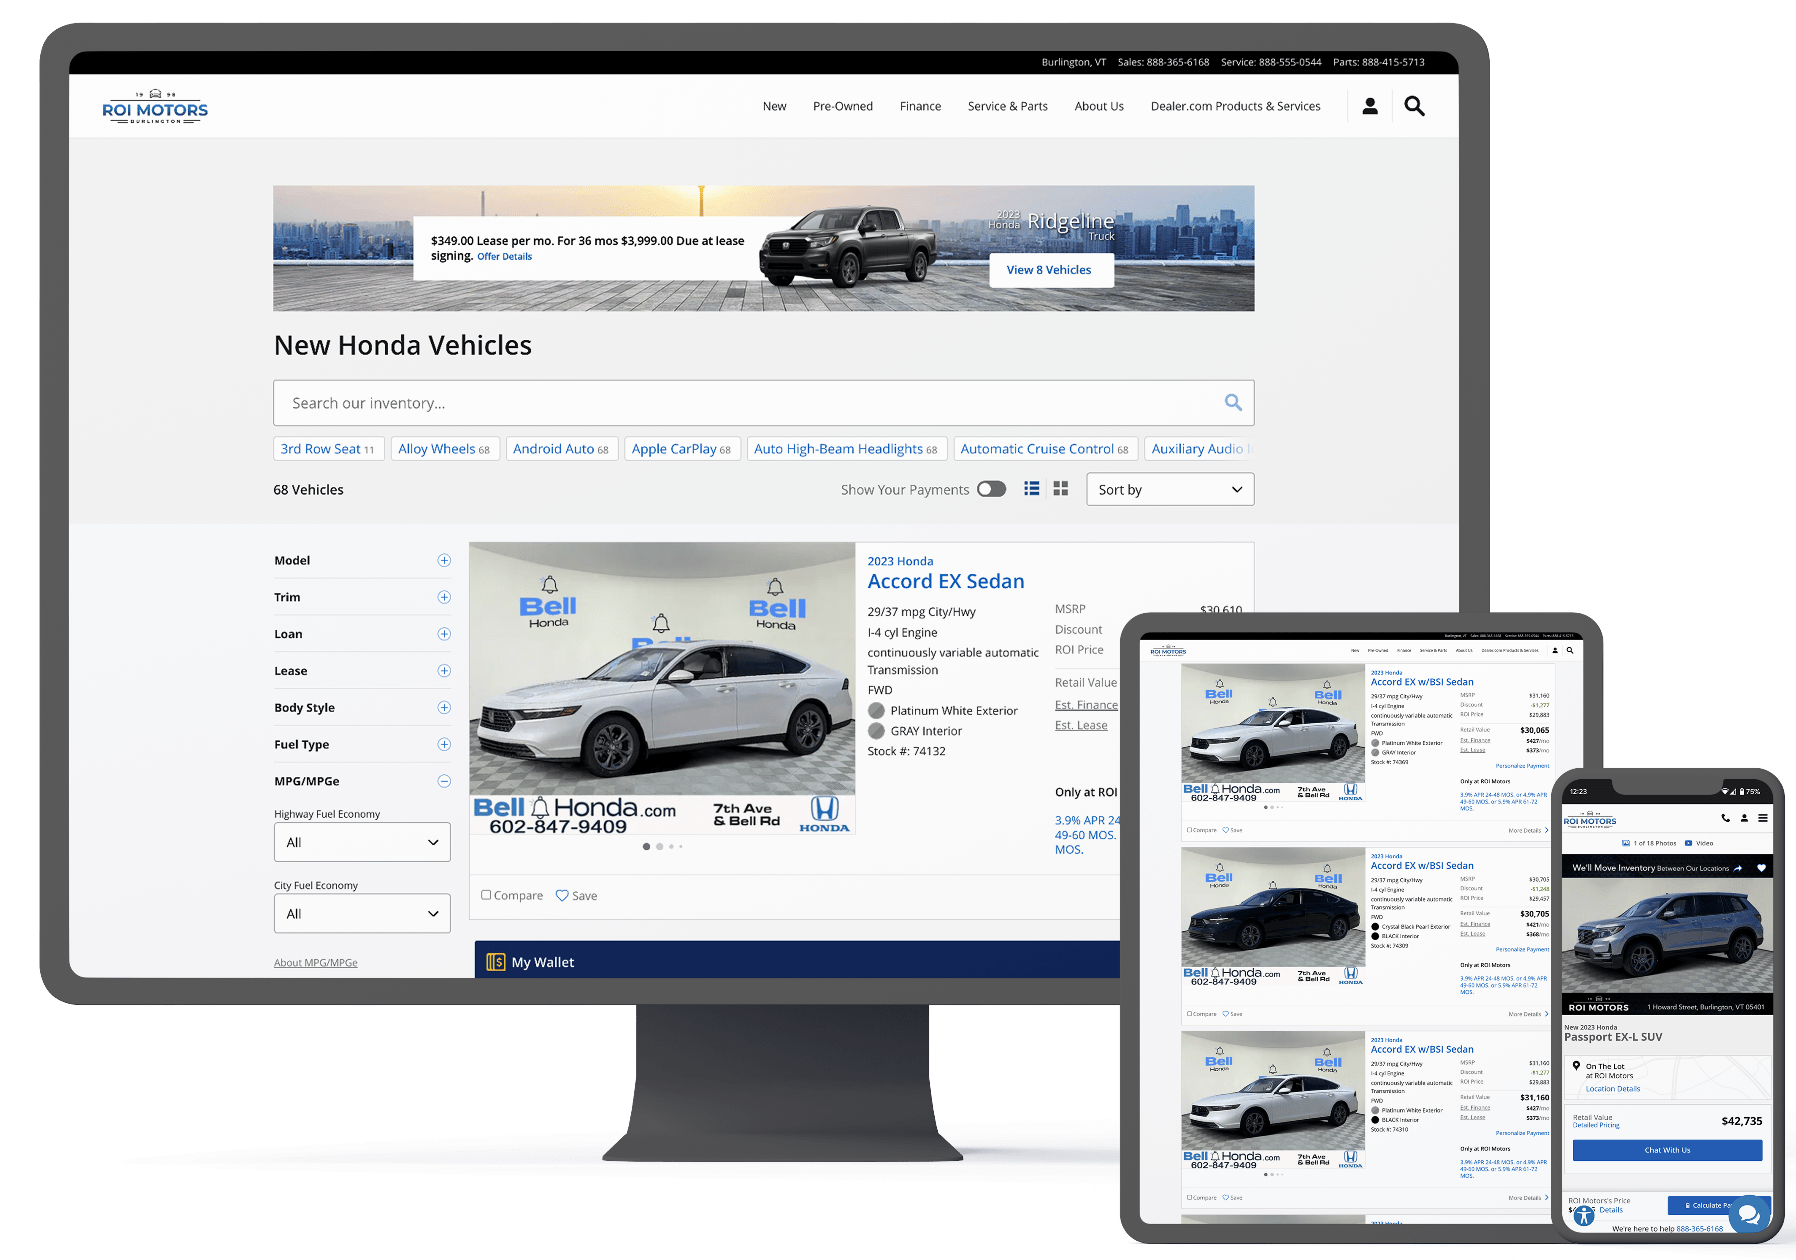Open the chat bubble icon on the phone
The width and height of the screenshot is (1796, 1260).
(x=1749, y=1214)
